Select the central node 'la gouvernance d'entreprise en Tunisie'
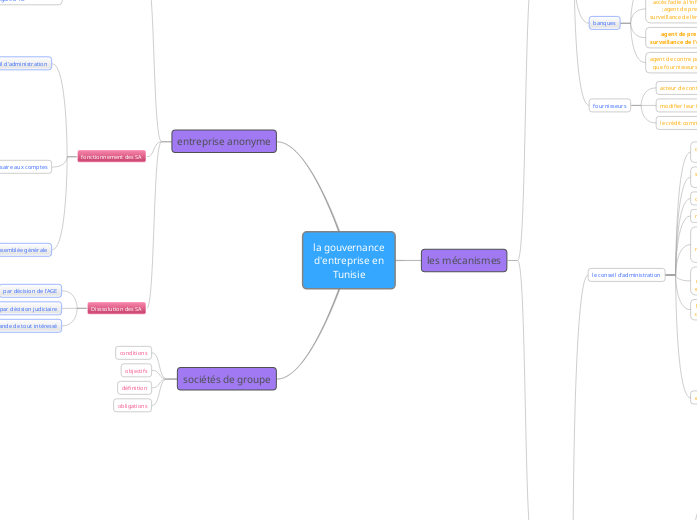This screenshot has width=697, height=520. [x=348, y=260]
